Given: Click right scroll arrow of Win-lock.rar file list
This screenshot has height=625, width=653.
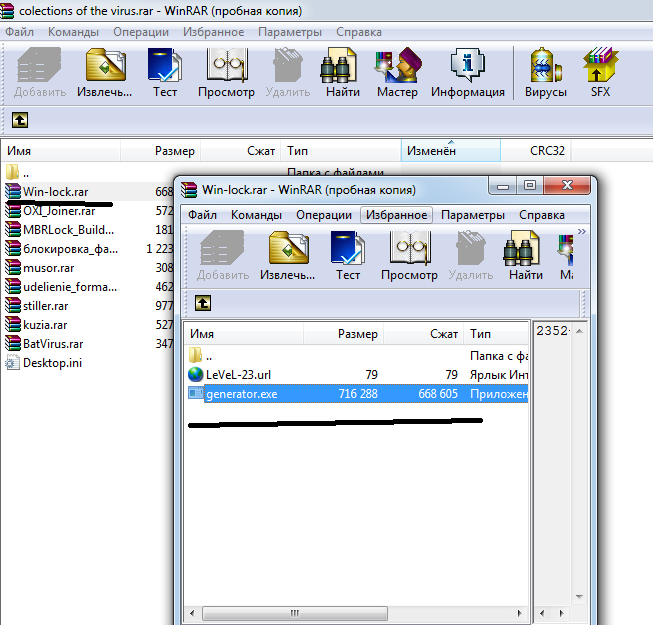Looking at the screenshot, I should [x=519, y=613].
